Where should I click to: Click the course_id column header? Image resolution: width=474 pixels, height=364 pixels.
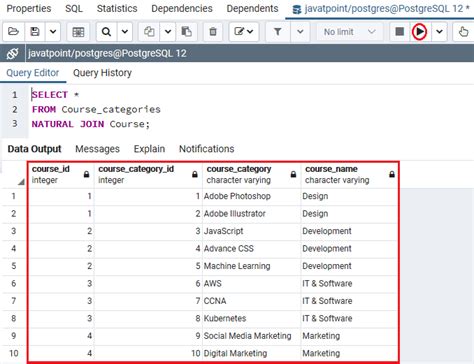[x=60, y=174]
